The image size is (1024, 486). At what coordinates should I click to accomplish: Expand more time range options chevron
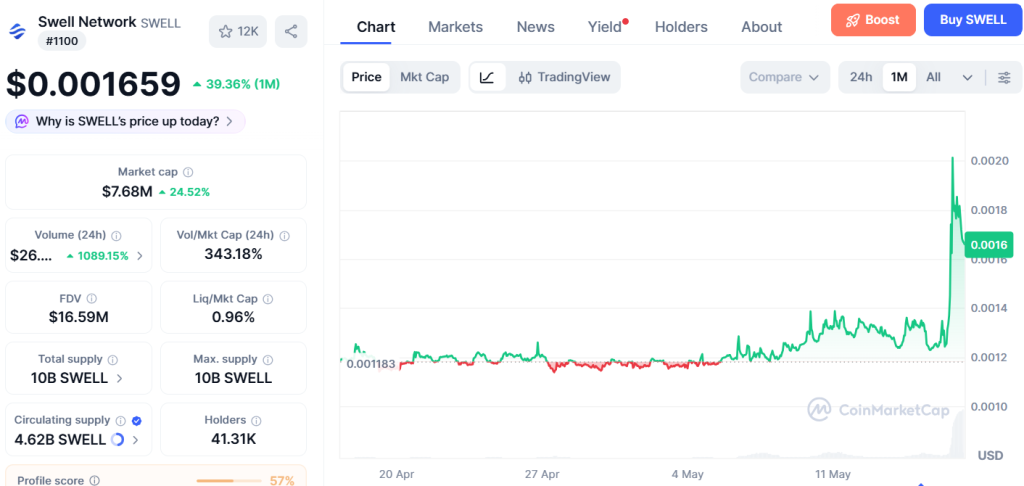[x=967, y=77]
